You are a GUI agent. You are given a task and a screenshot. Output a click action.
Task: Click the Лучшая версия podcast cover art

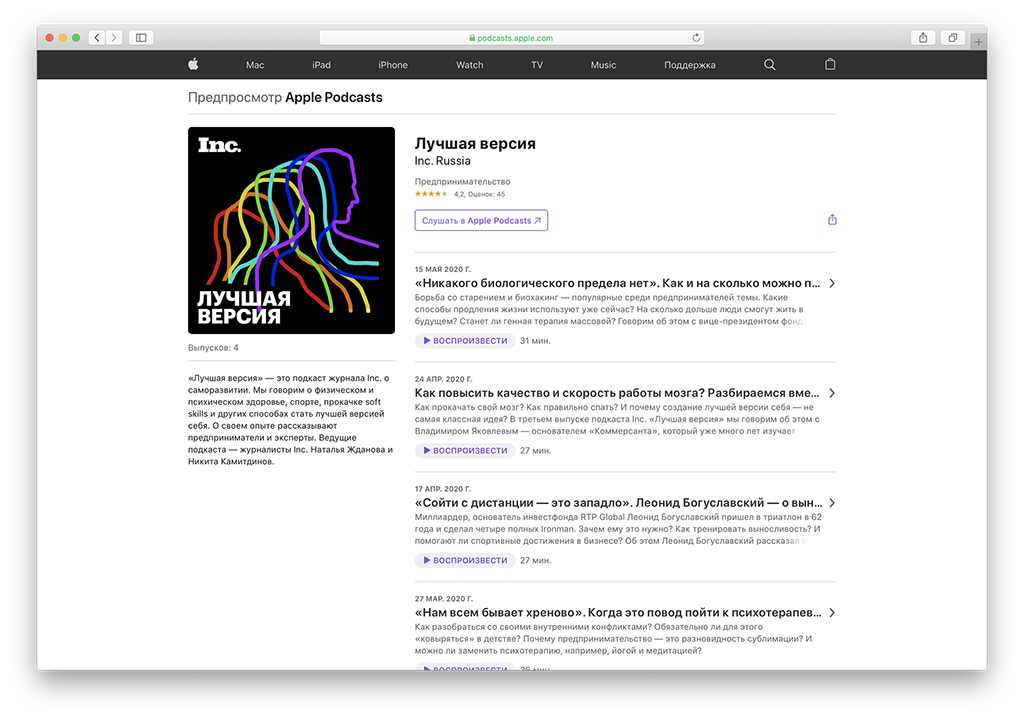(291, 230)
